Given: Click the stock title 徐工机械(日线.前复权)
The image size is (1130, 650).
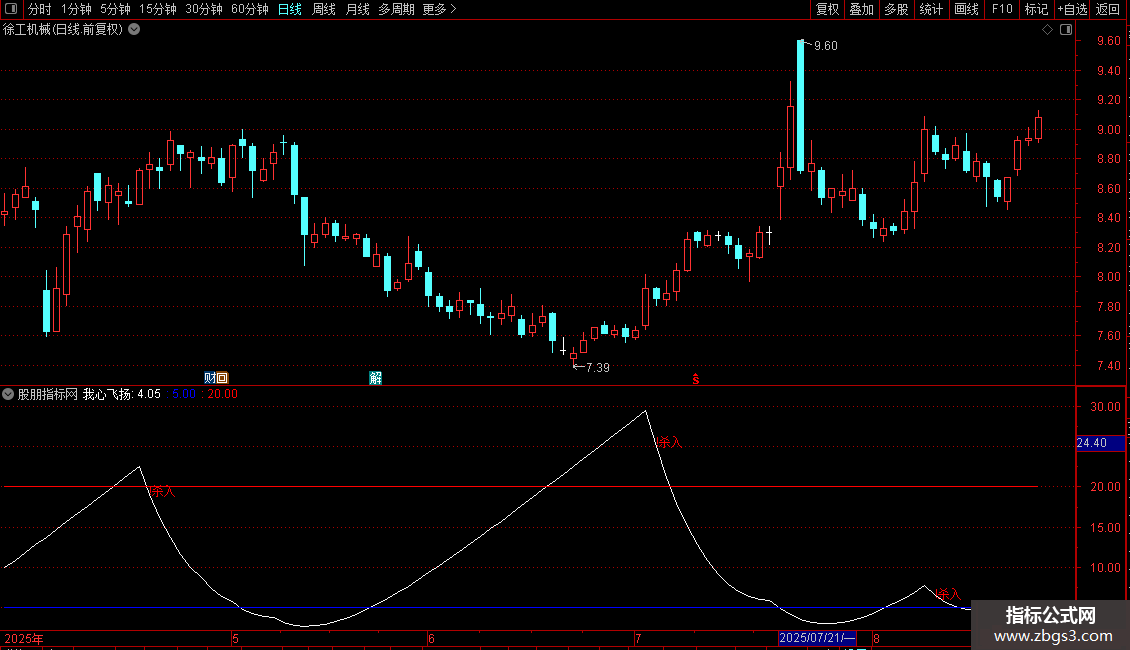Looking at the screenshot, I should click(x=63, y=30).
